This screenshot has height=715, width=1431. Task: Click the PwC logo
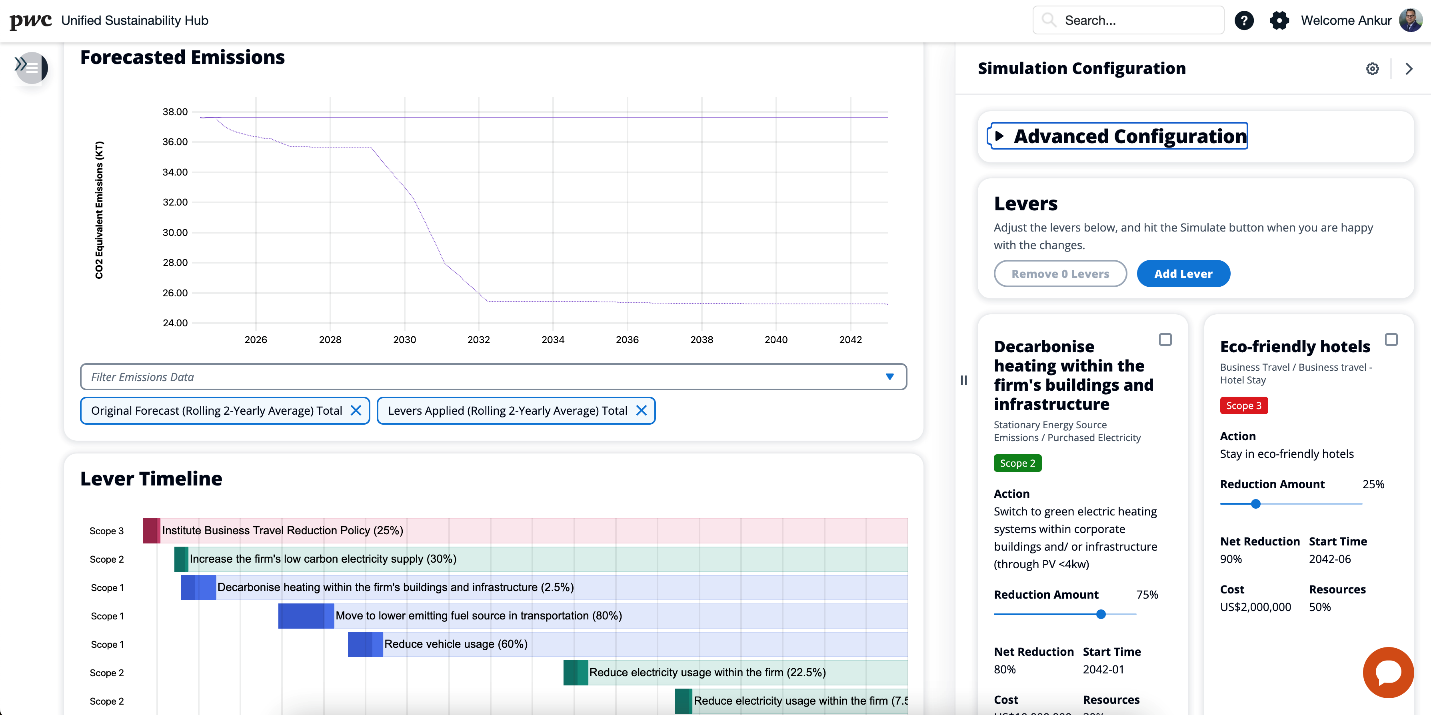pyautogui.click(x=30, y=20)
